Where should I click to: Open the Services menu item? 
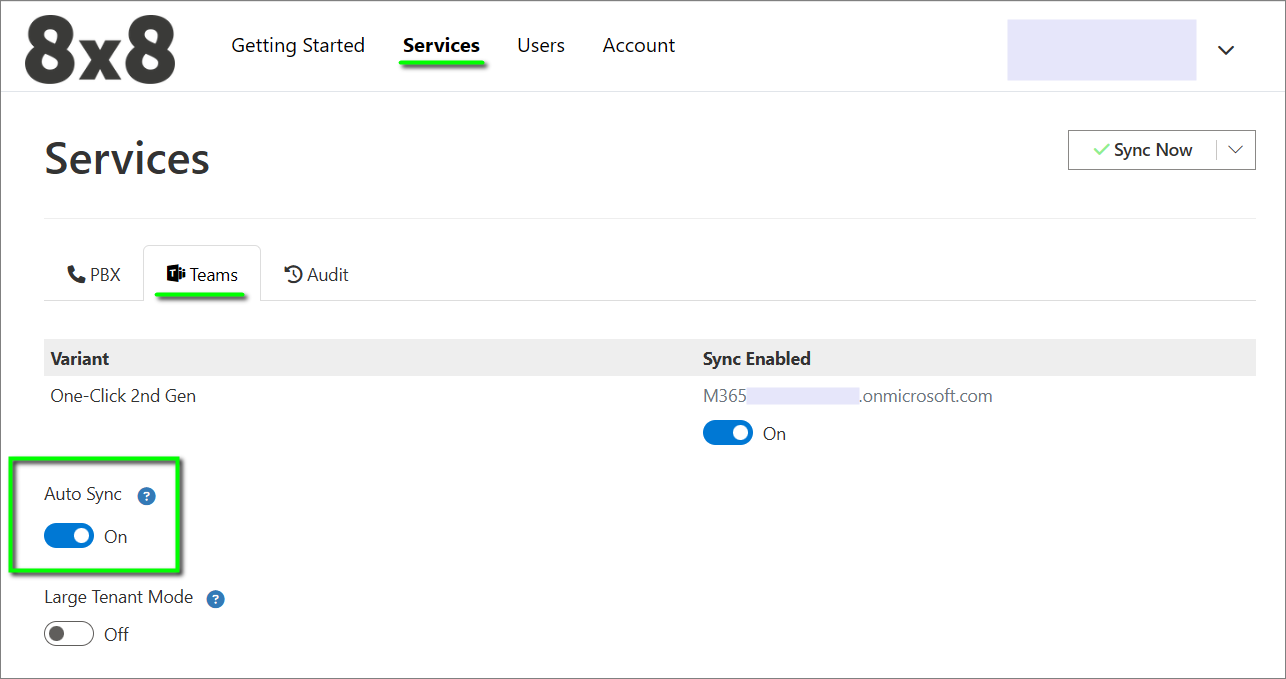(x=441, y=45)
